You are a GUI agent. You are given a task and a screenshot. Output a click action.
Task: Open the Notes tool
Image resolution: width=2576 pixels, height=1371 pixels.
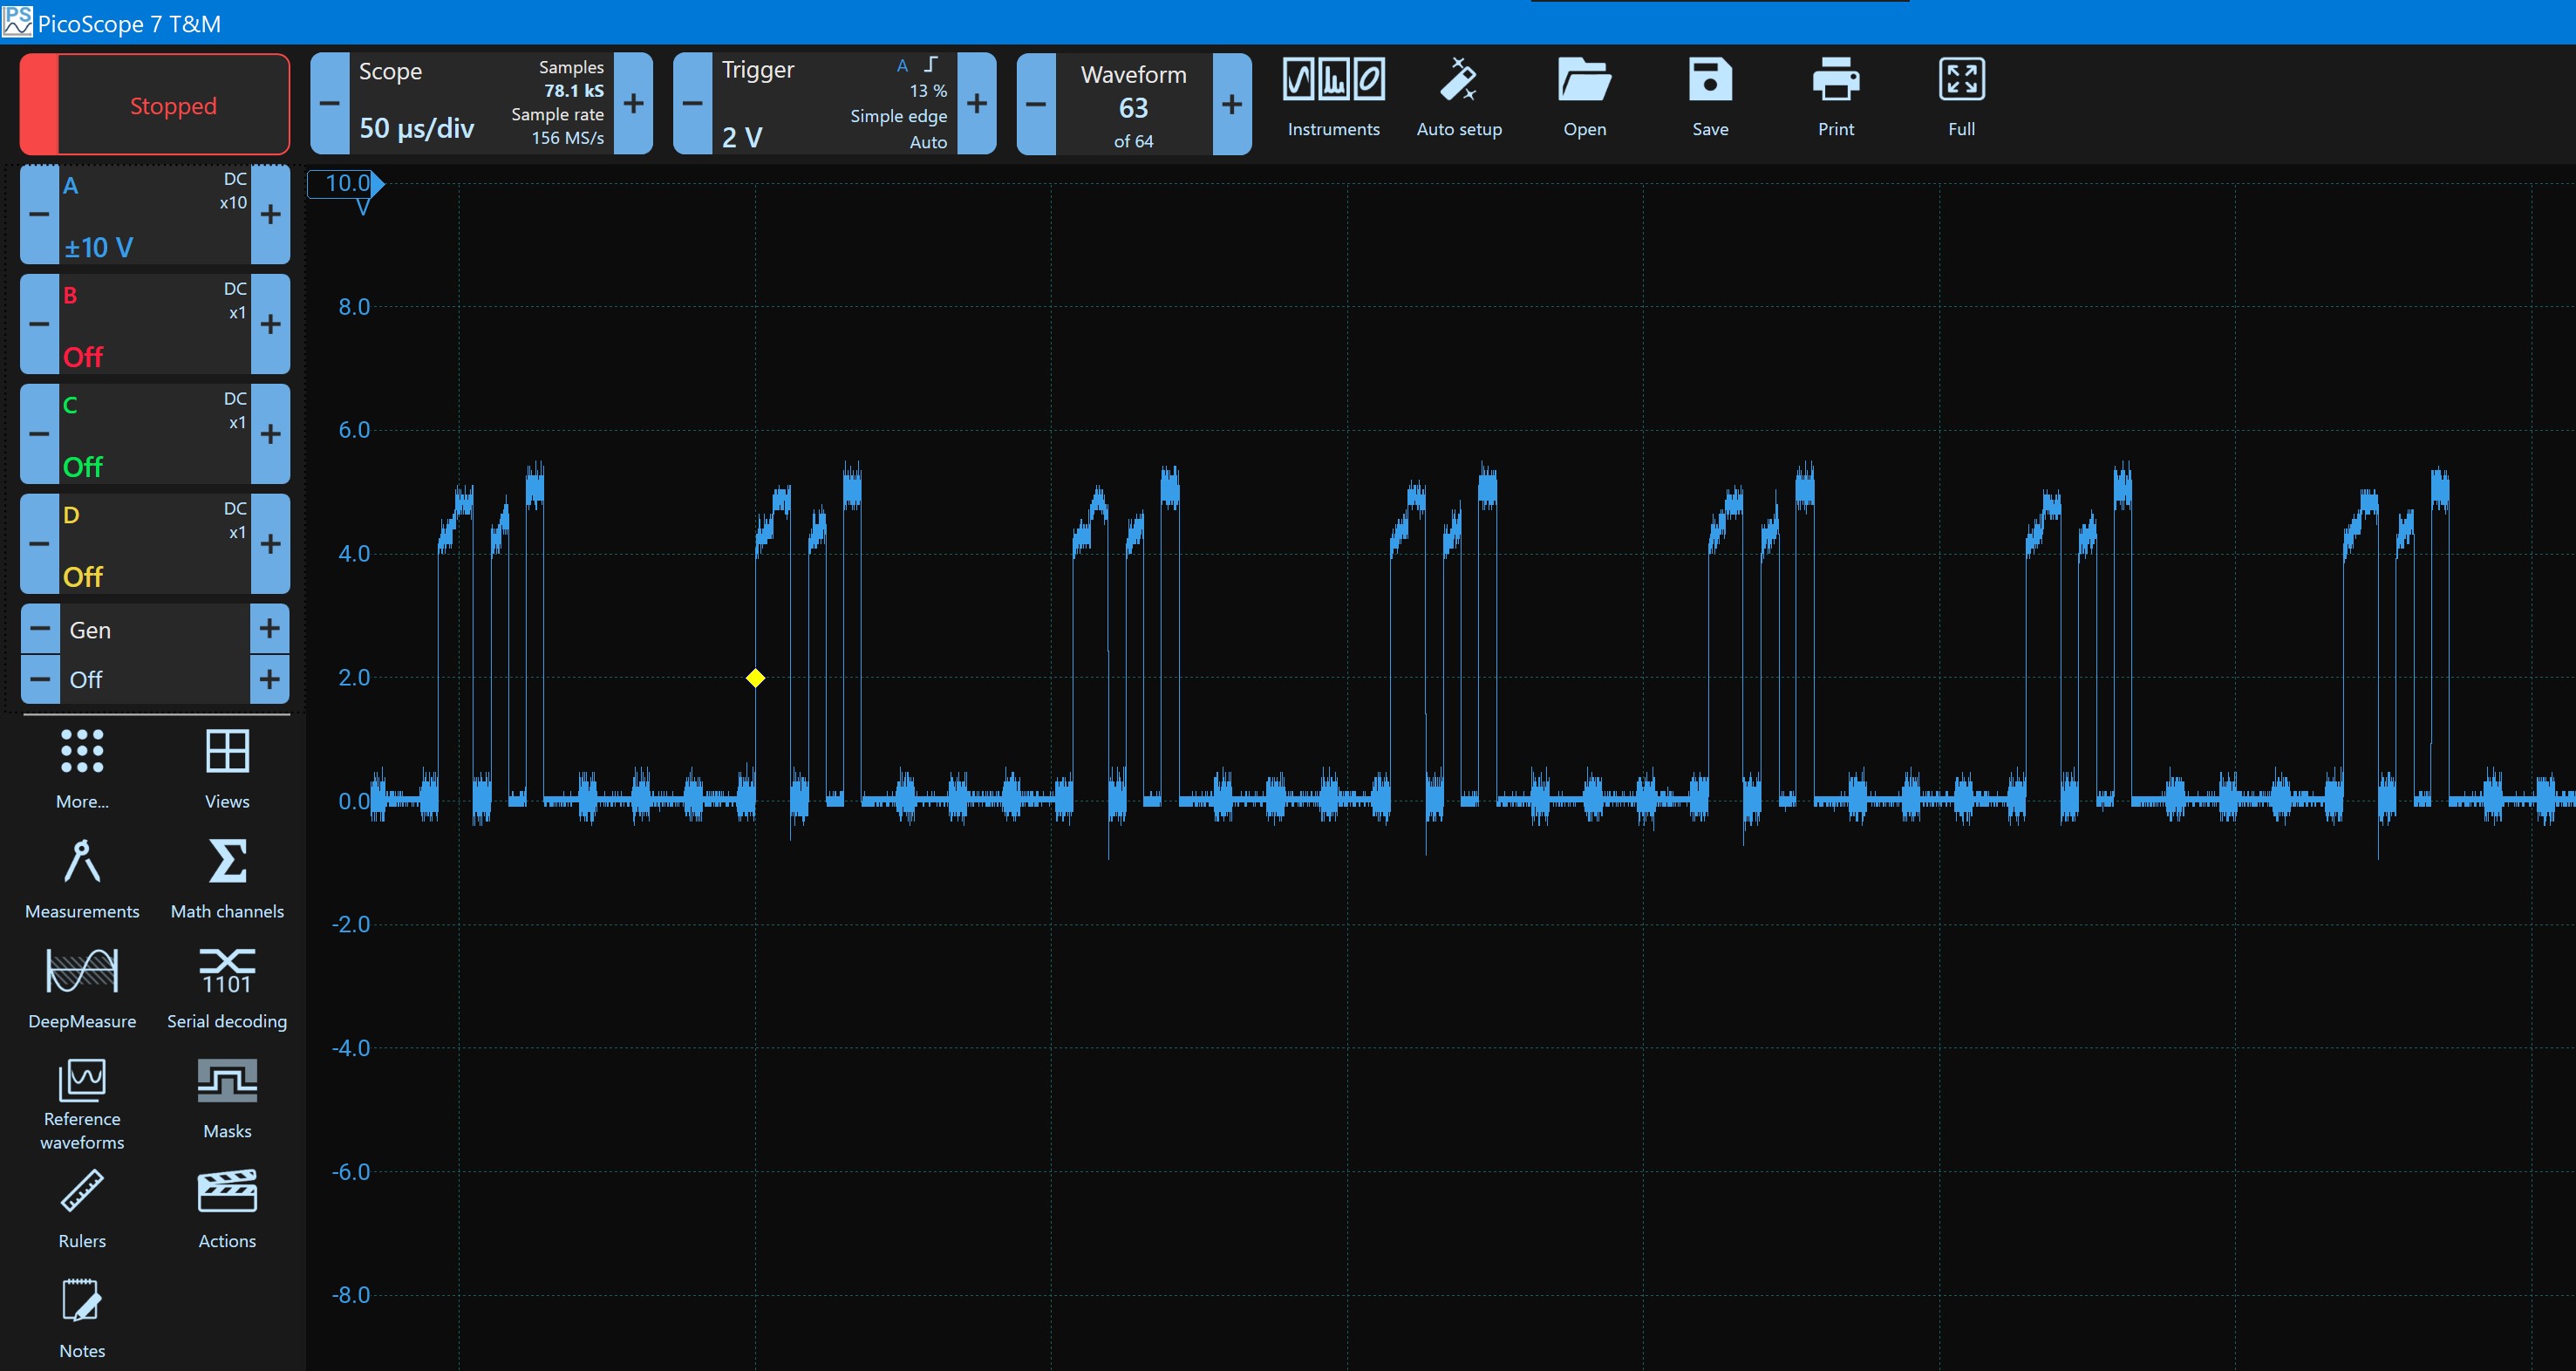pyautogui.click(x=82, y=1318)
